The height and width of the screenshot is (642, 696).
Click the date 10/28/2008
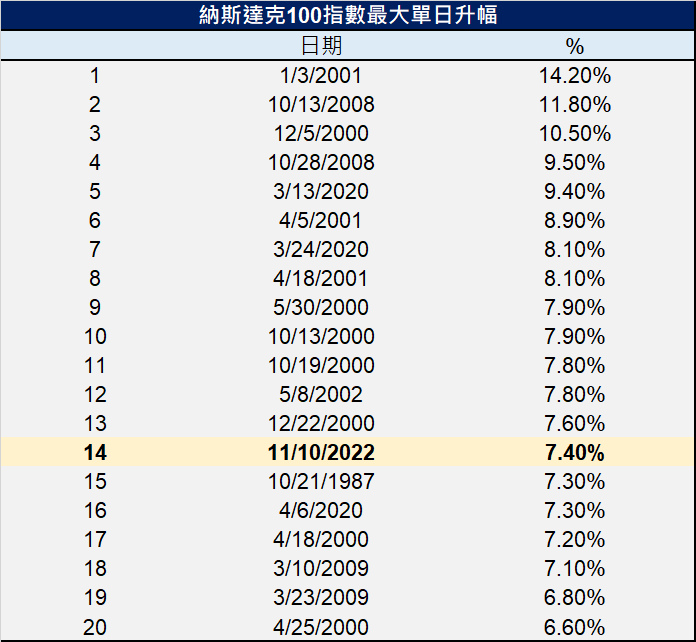coord(321,162)
